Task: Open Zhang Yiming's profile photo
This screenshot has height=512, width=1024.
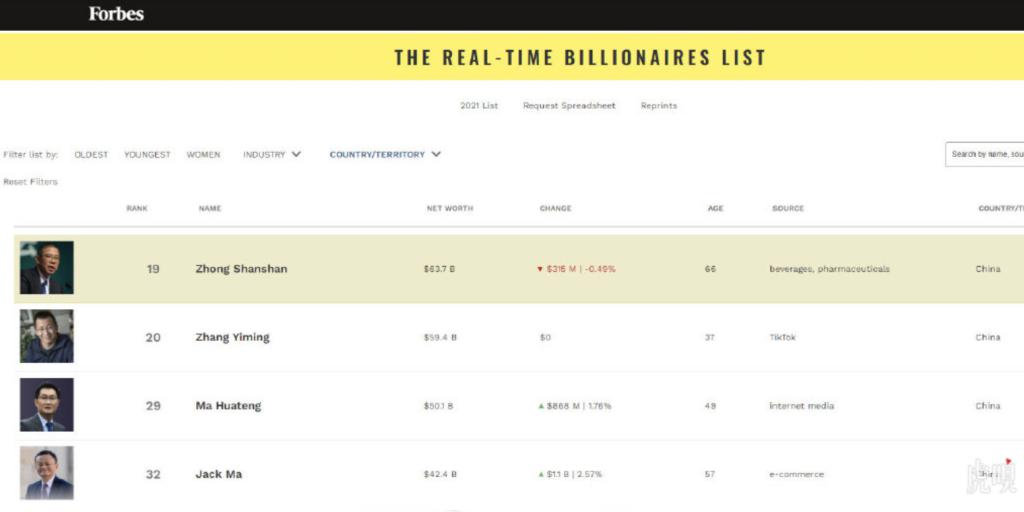Action: pyautogui.click(x=46, y=336)
